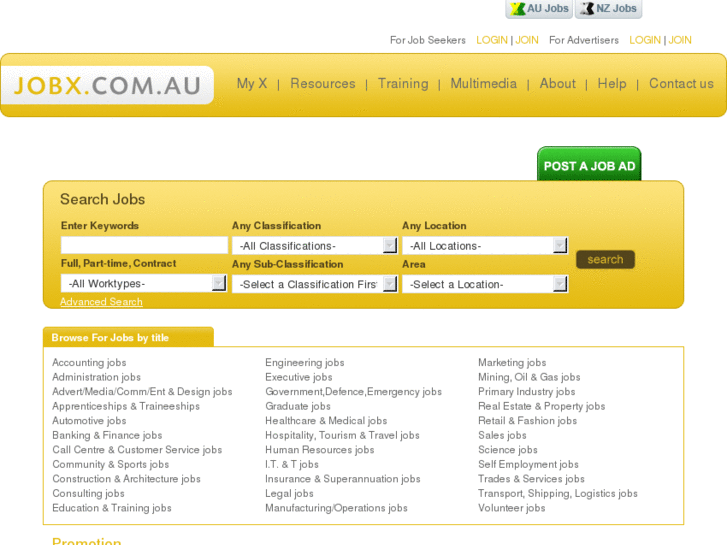Click job seekers JOIN link
The image size is (727, 545).
coord(527,40)
